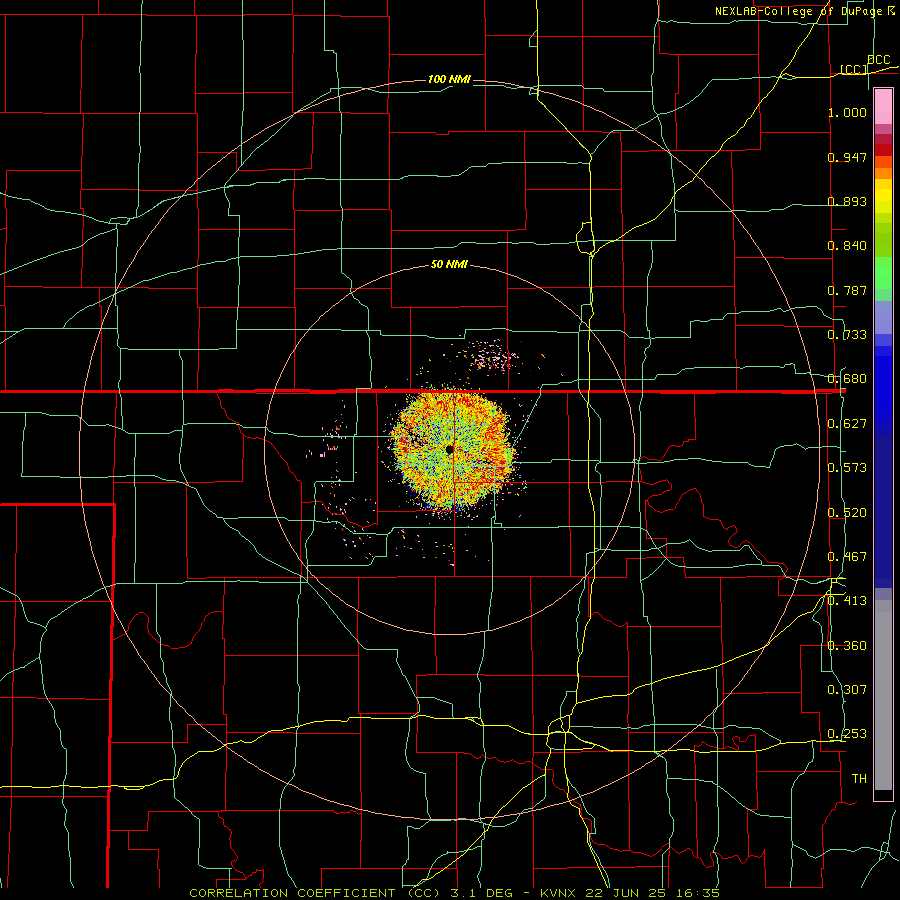Select the 0.787 scale value
900x900 pixels.
(847, 290)
